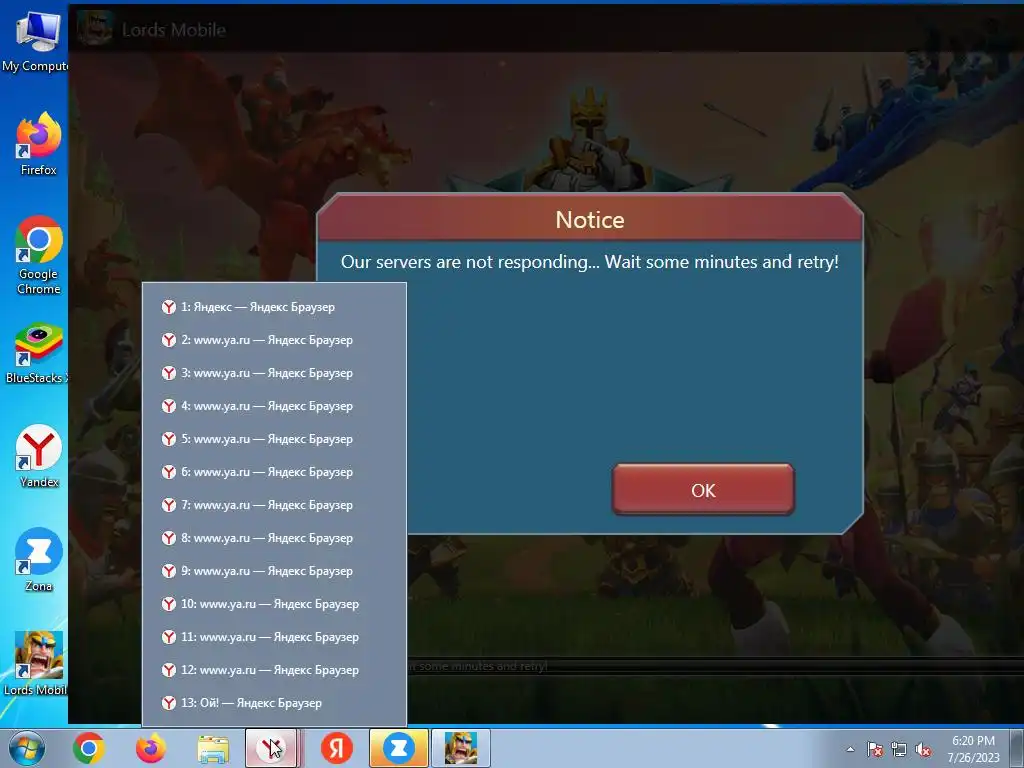Switch to window 8: www.ya.ru
Screen dimensions: 1024x768
(x=274, y=538)
